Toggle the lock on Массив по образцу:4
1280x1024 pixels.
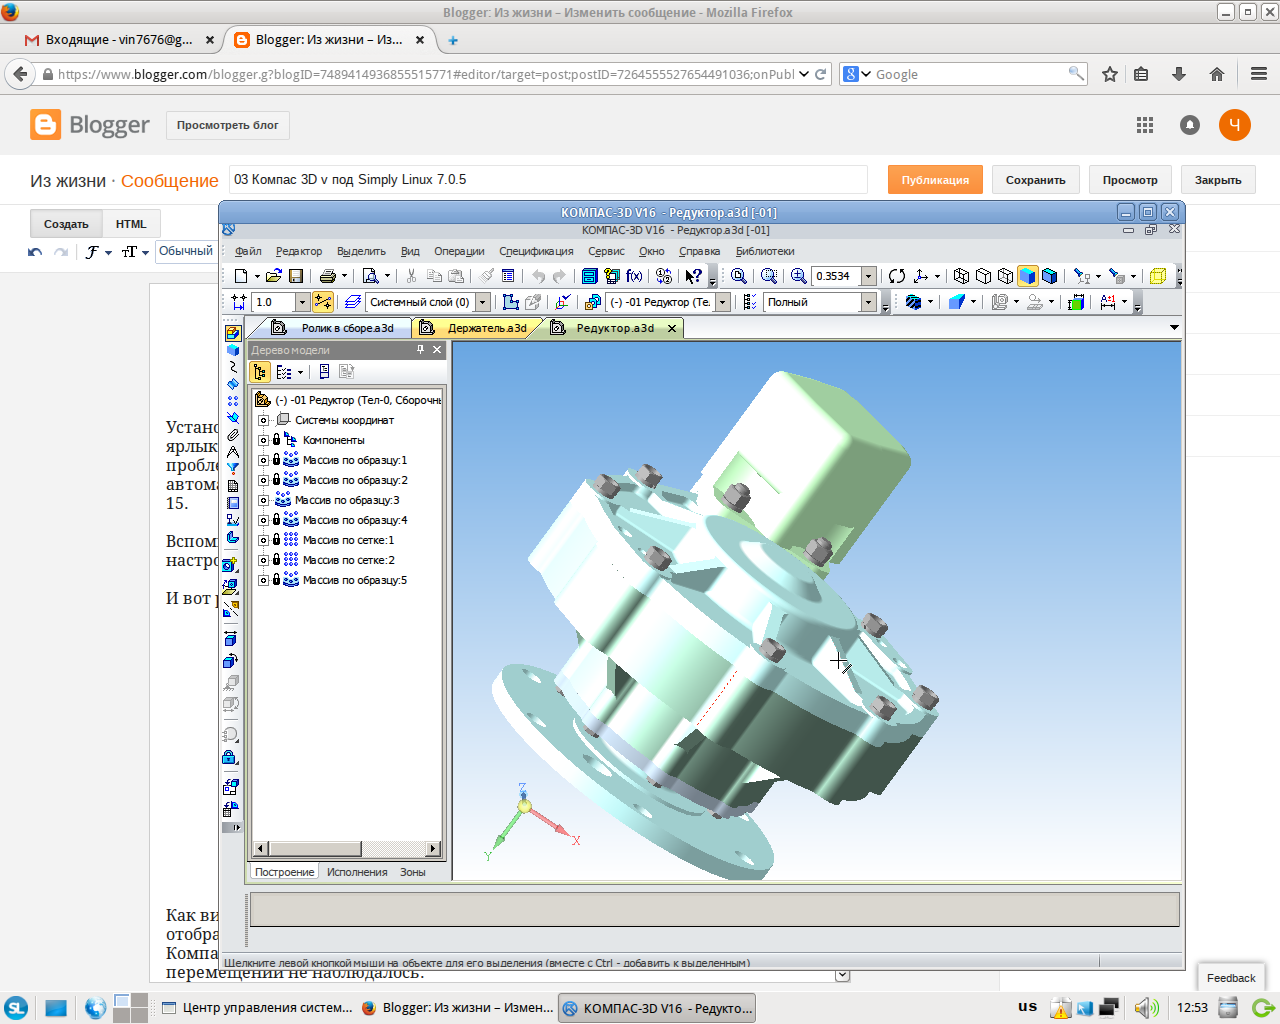[276, 520]
